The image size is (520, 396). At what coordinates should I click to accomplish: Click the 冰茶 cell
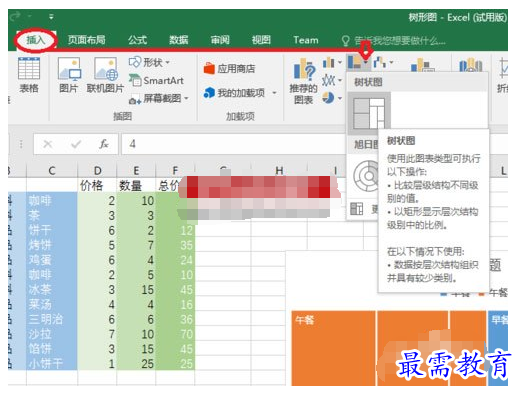[x=52, y=289]
